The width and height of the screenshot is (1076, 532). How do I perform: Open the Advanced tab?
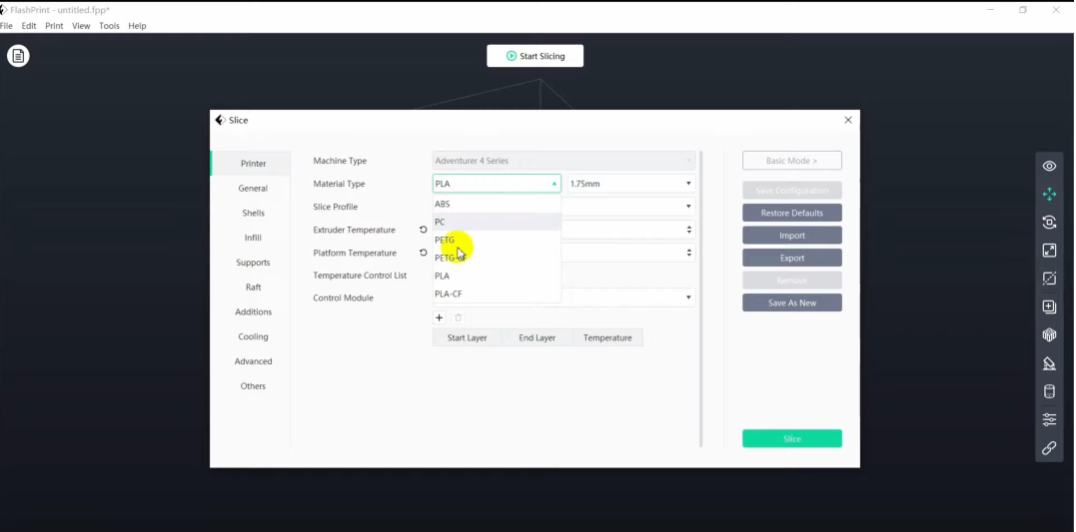(x=253, y=361)
